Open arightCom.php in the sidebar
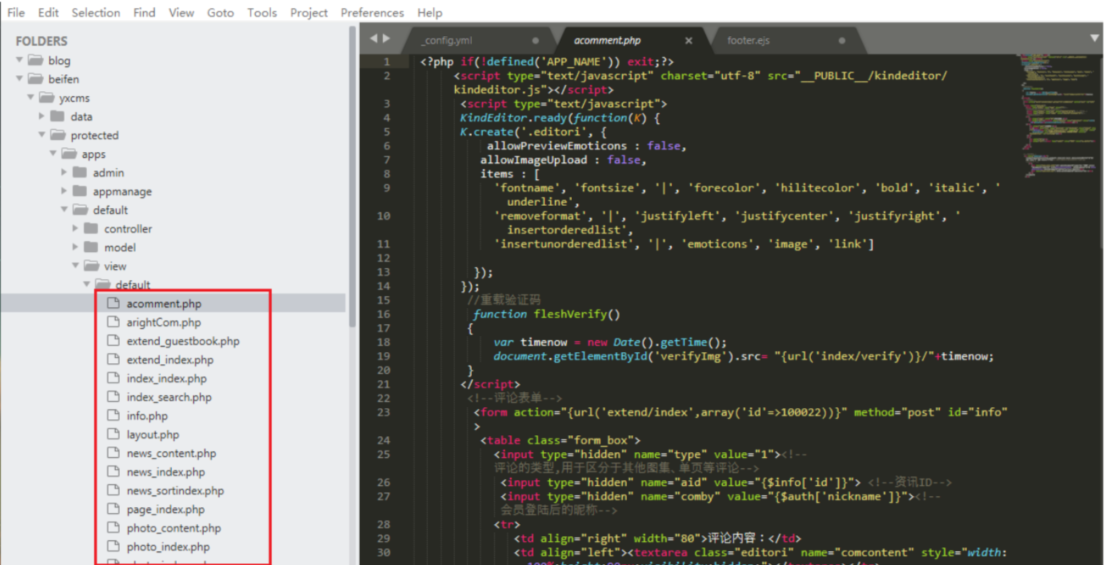 point(164,323)
